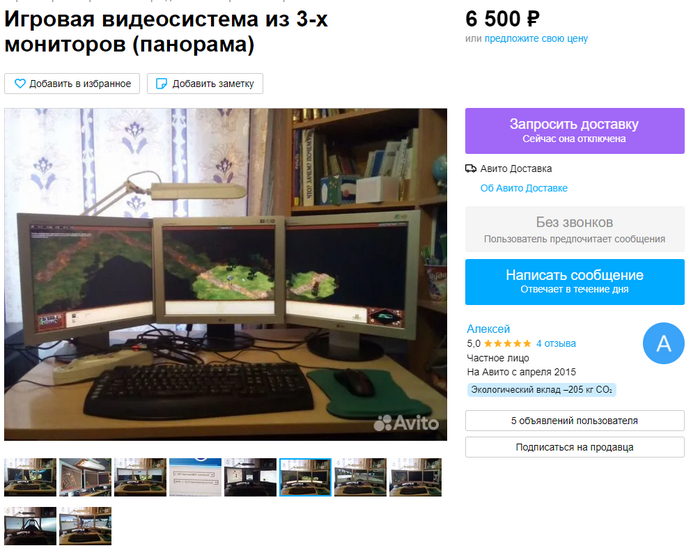Select the first photo thumbnail
Viewport: 700px width, 555px height.
tap(30, 477)
